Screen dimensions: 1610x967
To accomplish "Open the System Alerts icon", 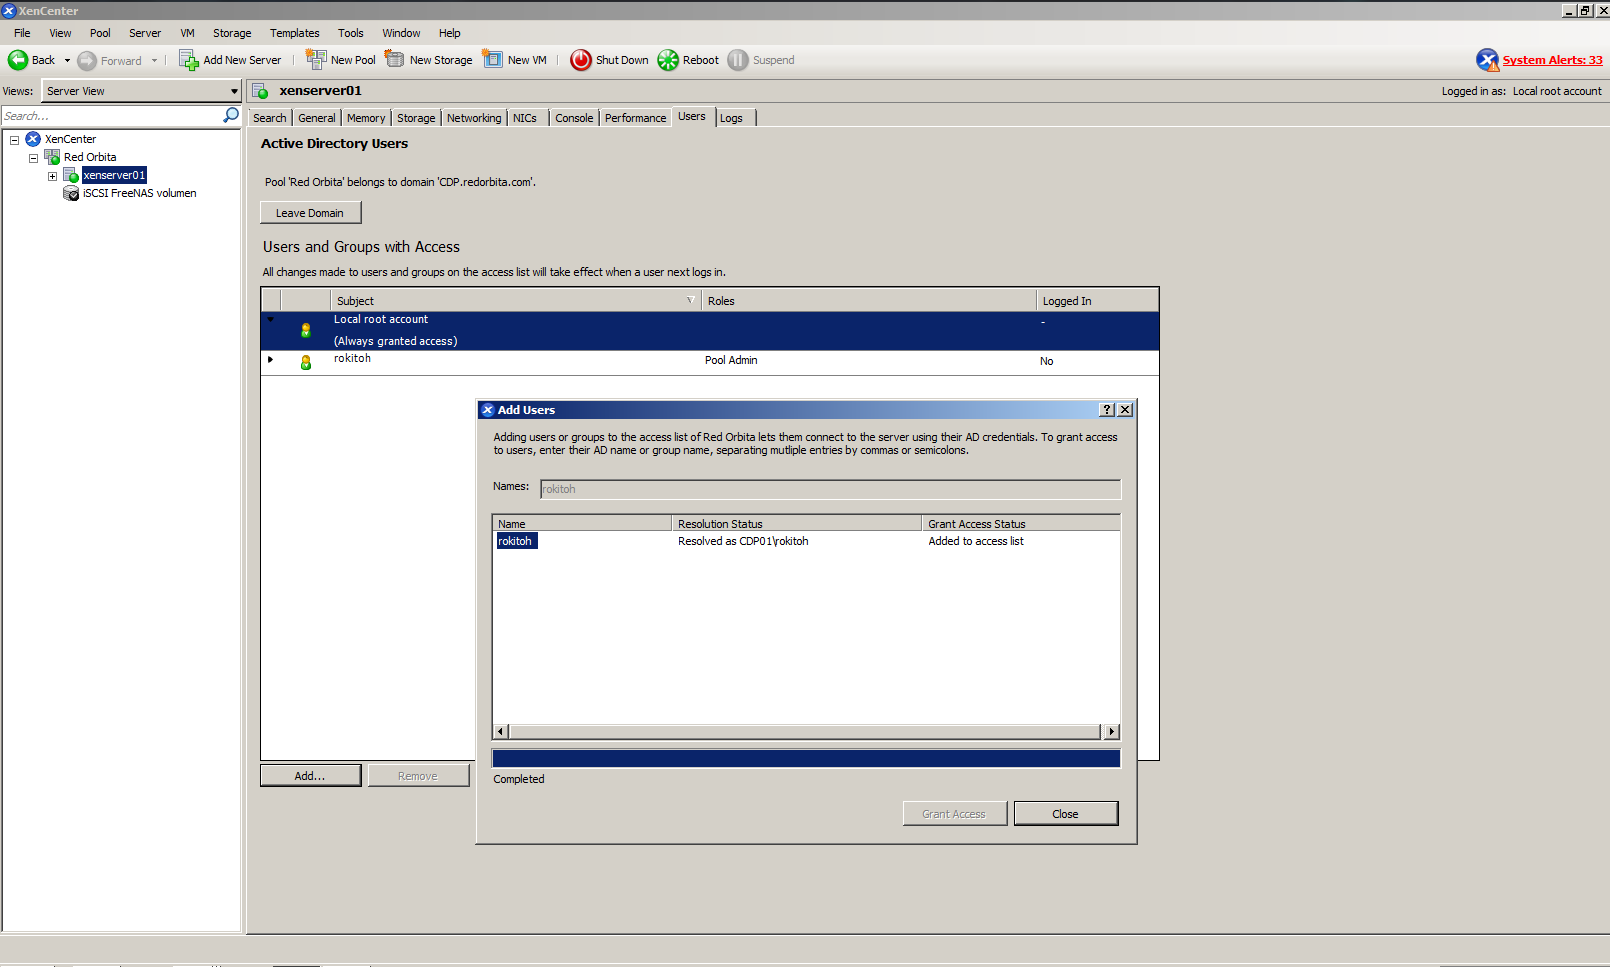I will coord(1487,60).
